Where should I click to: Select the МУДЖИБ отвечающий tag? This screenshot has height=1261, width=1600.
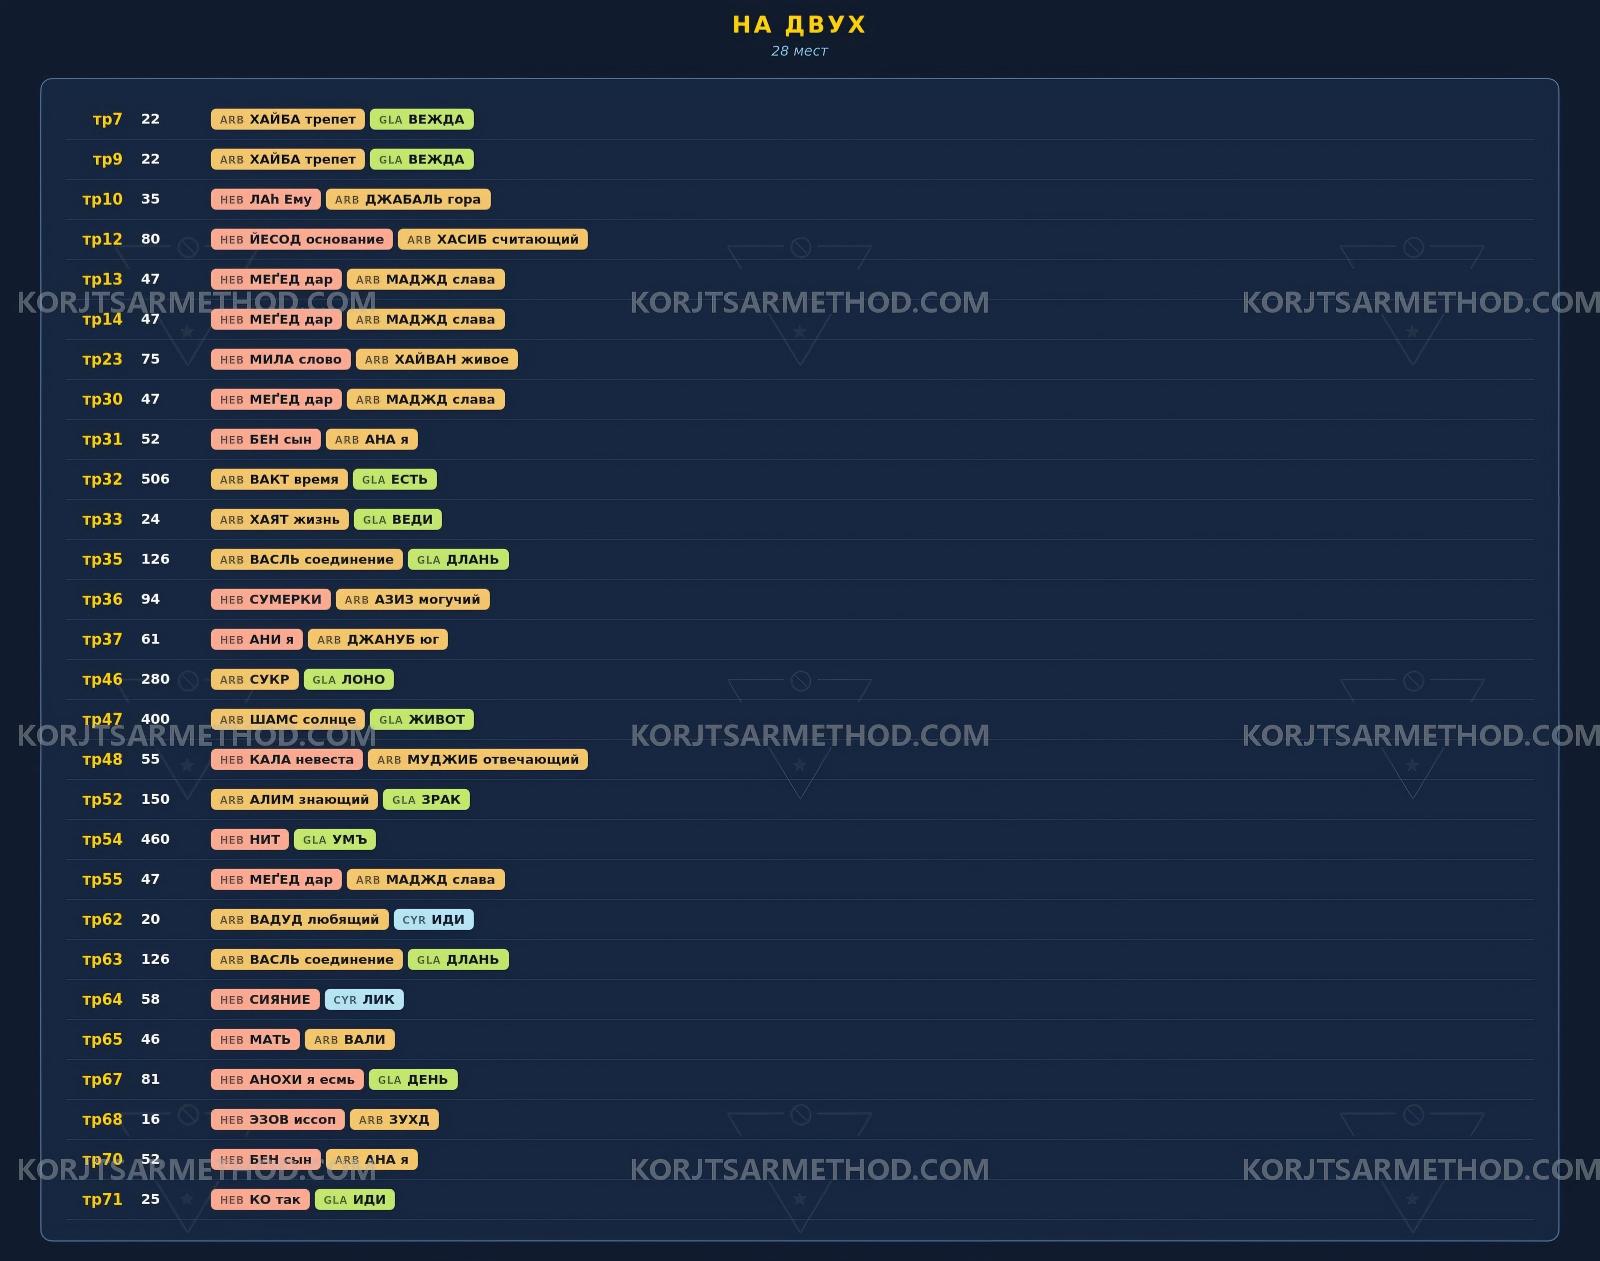tap(478, 759)
